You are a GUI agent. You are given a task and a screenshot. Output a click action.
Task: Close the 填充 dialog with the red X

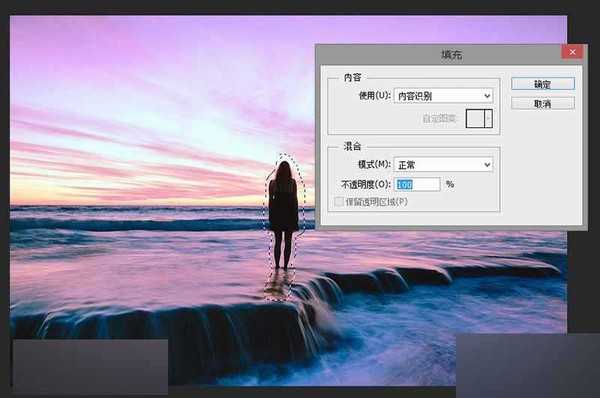572,52
